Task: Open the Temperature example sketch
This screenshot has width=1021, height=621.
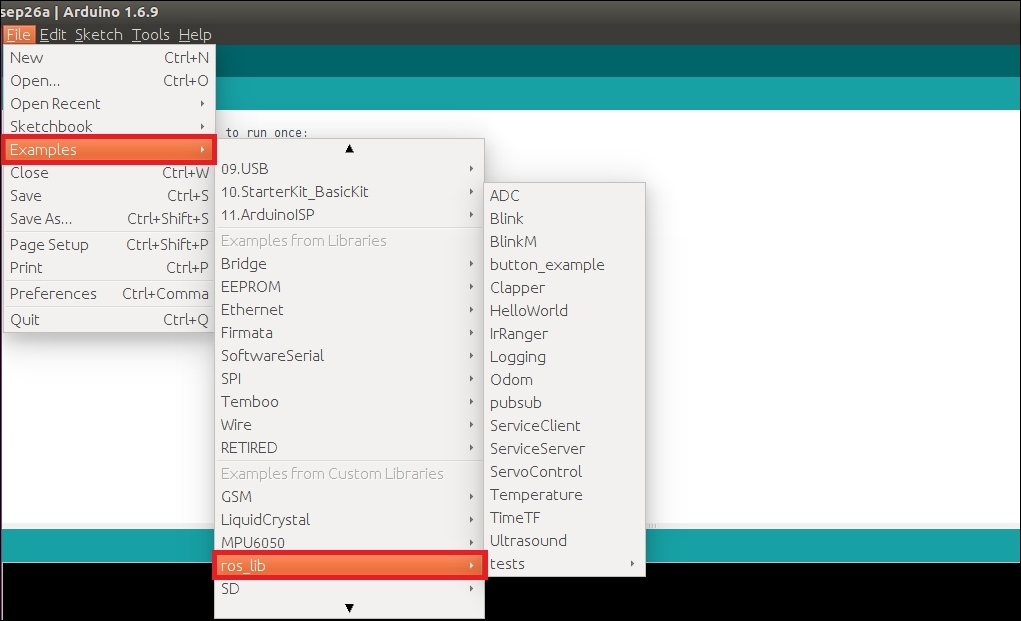Action: click(x=565, y=495)
